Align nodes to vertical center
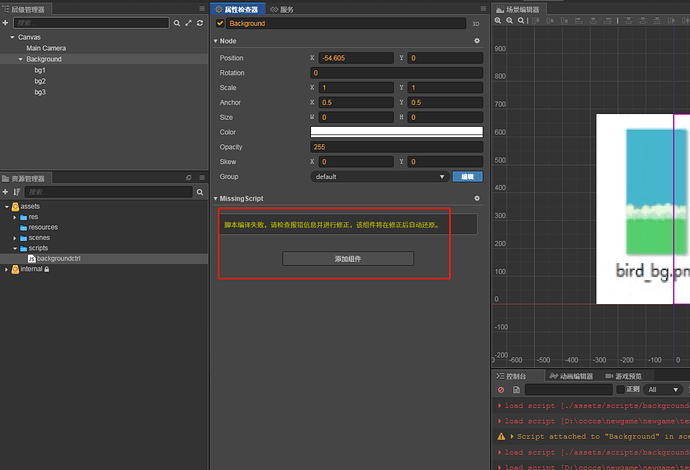Image resolution: width=690 pixels, height=470 pixels. tap(550, 20)
